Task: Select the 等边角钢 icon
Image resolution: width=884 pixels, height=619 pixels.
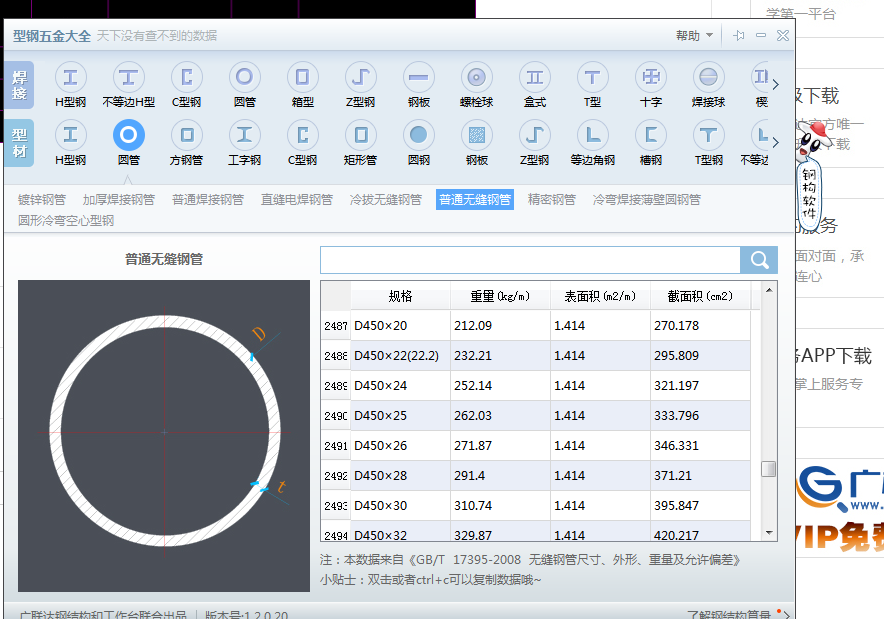Action: click(x=593, y=135)
